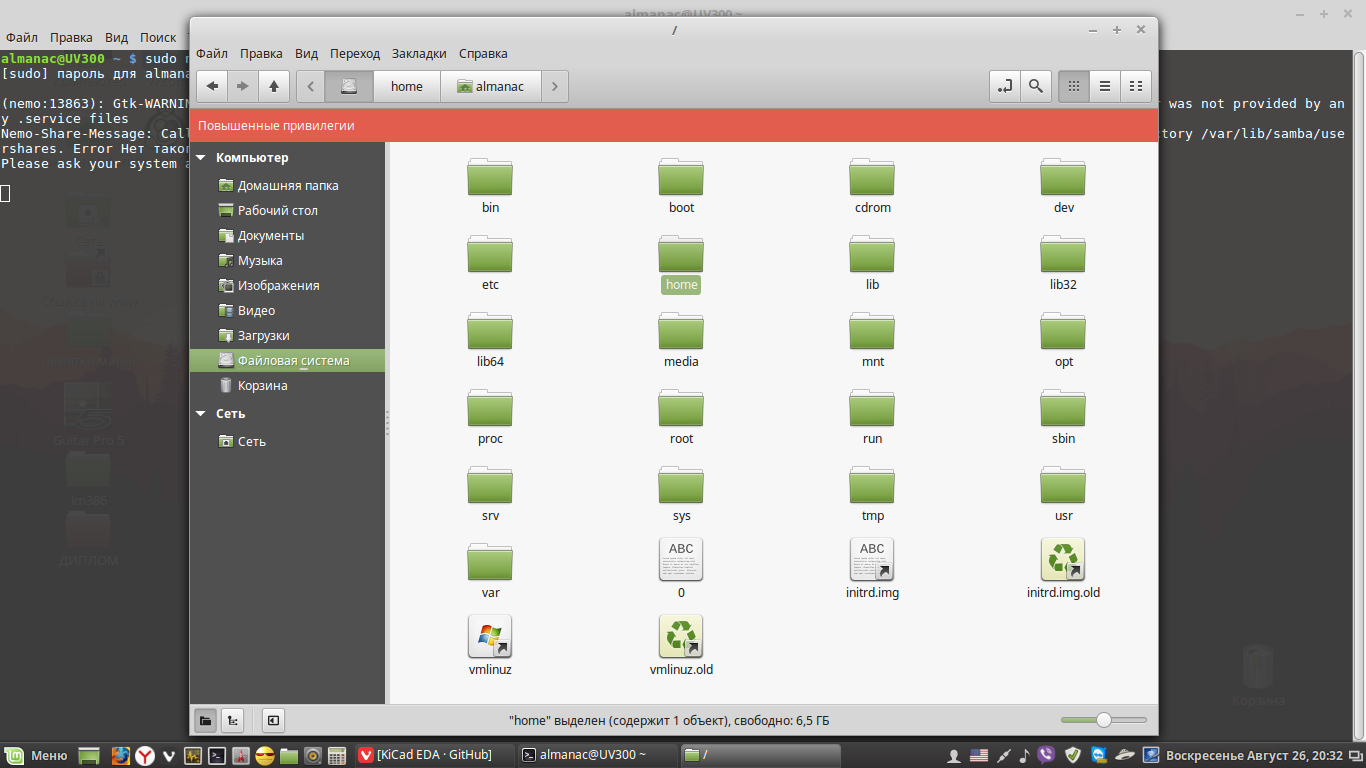Open the Сеть network item in the sidebar

pos(287,442)
